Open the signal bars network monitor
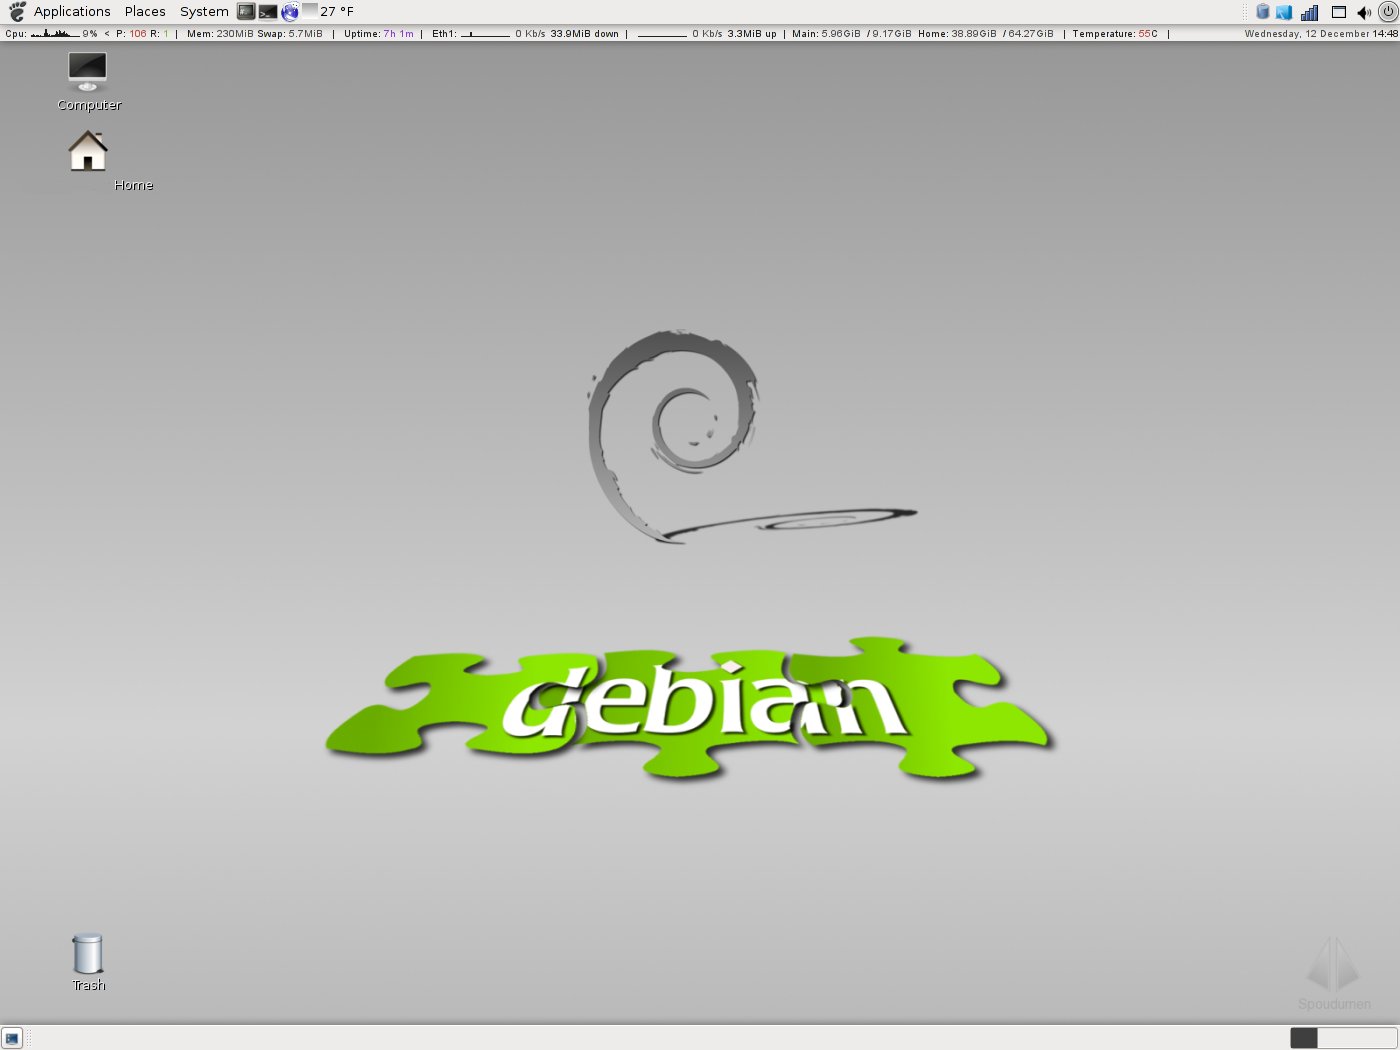Image resolution: width=1400 pixels, height=1050 pixels. (x=1309, y=12)
